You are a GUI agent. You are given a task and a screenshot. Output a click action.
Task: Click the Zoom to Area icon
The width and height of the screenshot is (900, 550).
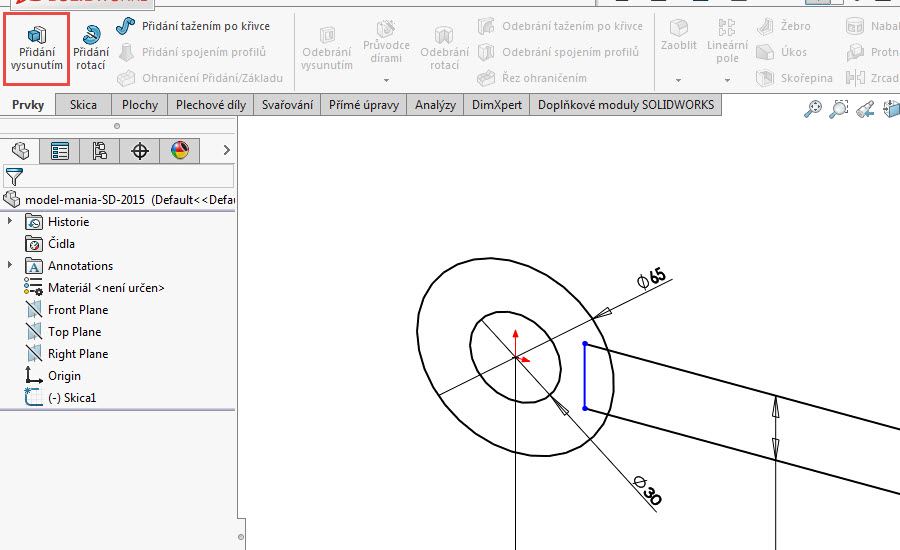(x=839, y=109)
